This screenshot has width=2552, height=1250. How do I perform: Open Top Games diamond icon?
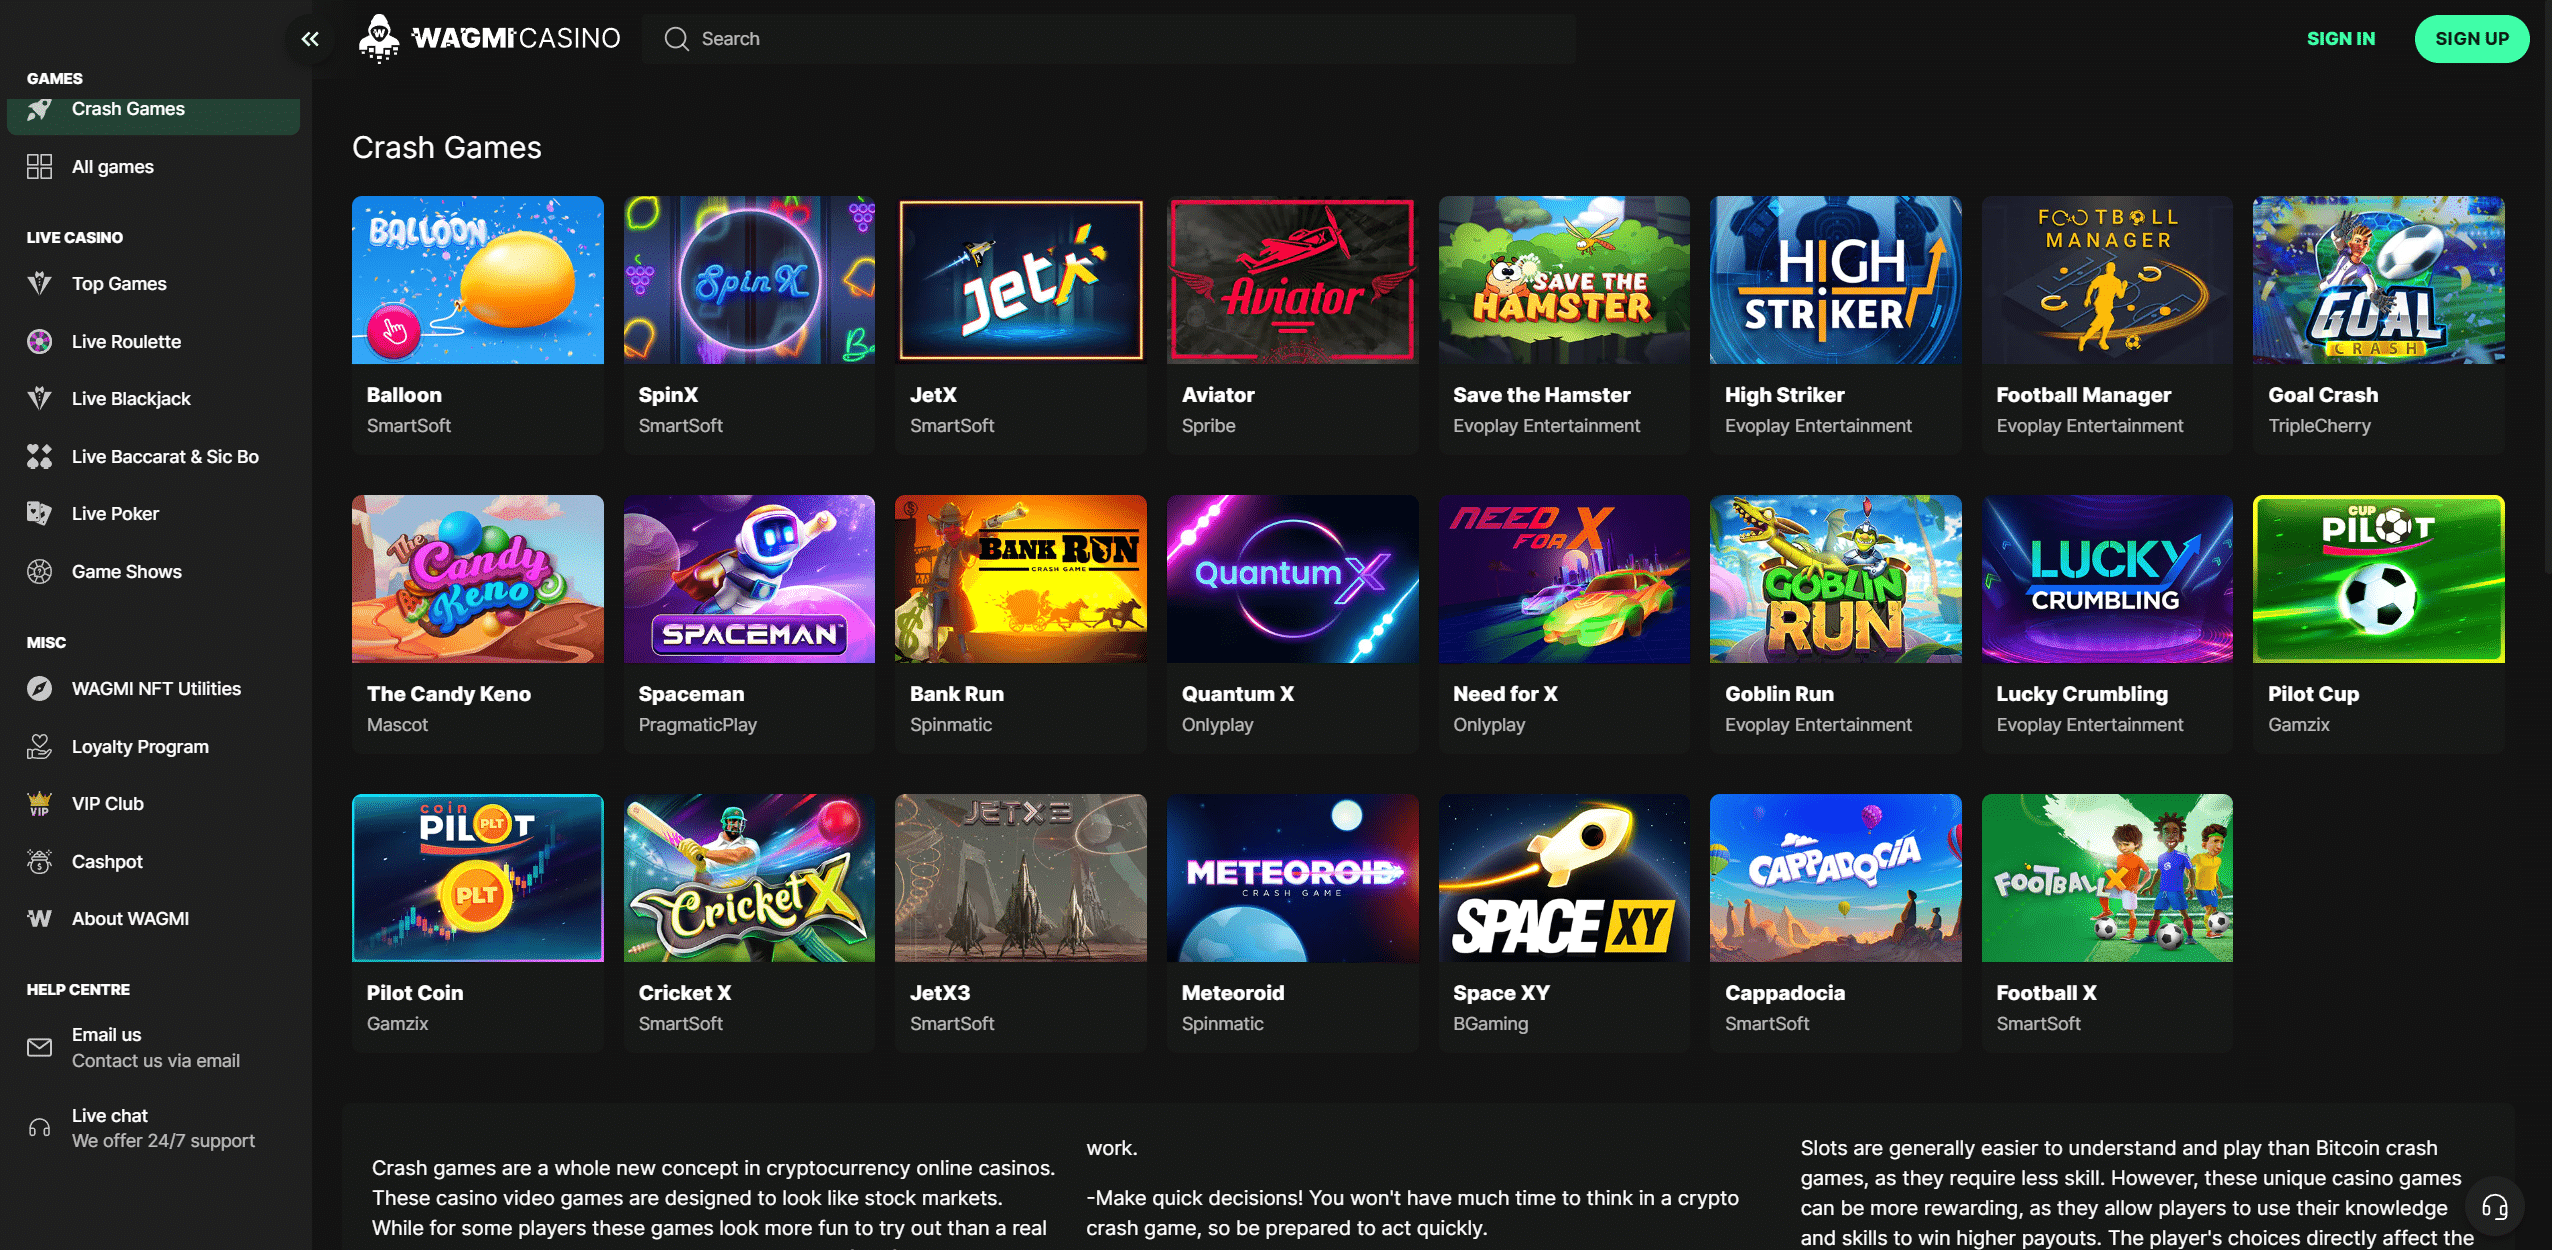(x=39, y=284)
